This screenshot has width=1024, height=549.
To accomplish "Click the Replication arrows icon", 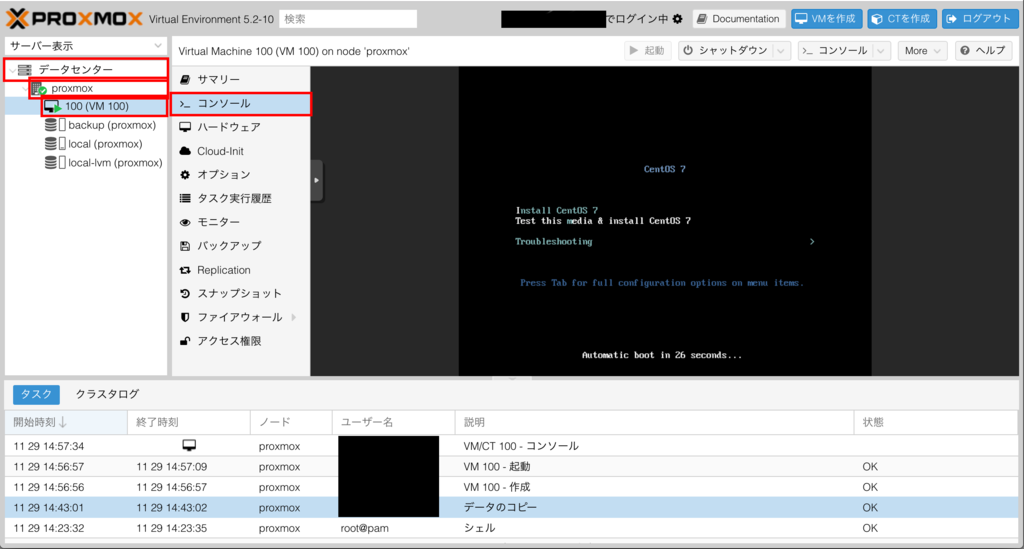I will point(185,270).
